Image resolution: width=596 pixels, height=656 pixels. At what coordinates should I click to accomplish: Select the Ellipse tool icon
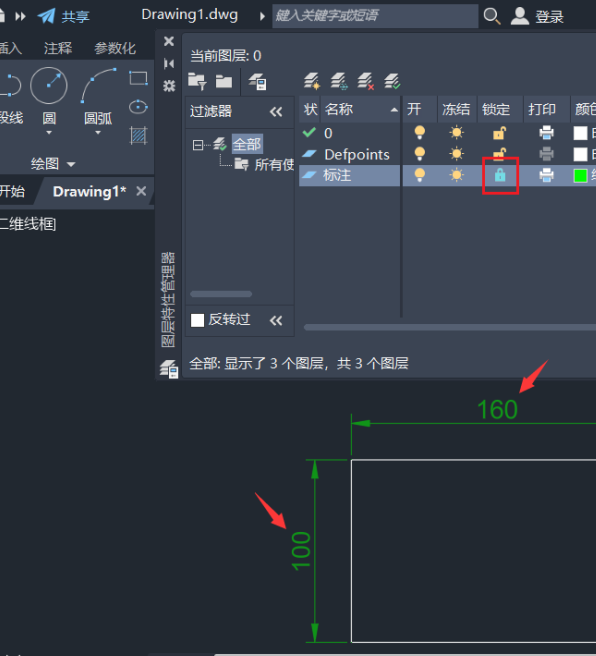coord(138,107)
